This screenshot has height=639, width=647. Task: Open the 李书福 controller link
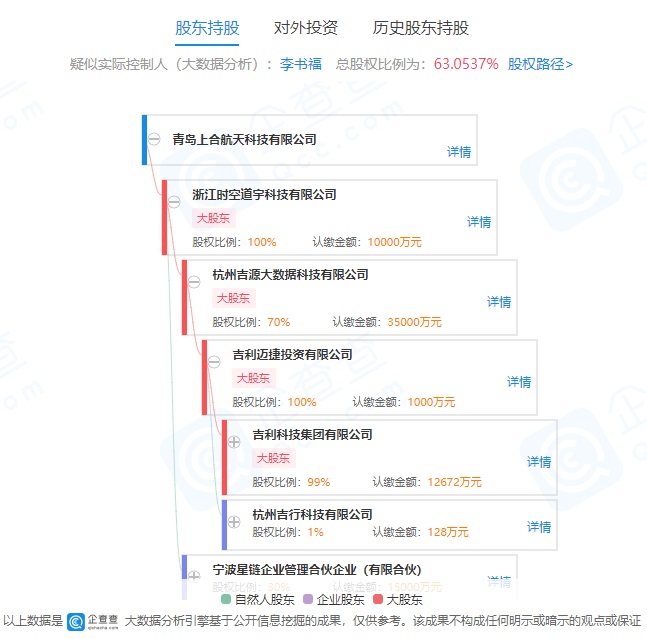301,64
